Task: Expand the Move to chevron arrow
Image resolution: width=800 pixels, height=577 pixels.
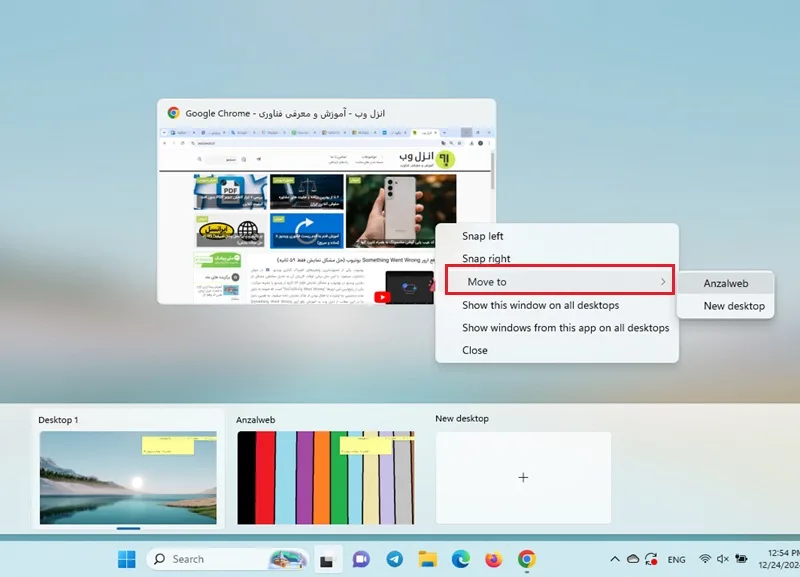Action: point(663,282)
